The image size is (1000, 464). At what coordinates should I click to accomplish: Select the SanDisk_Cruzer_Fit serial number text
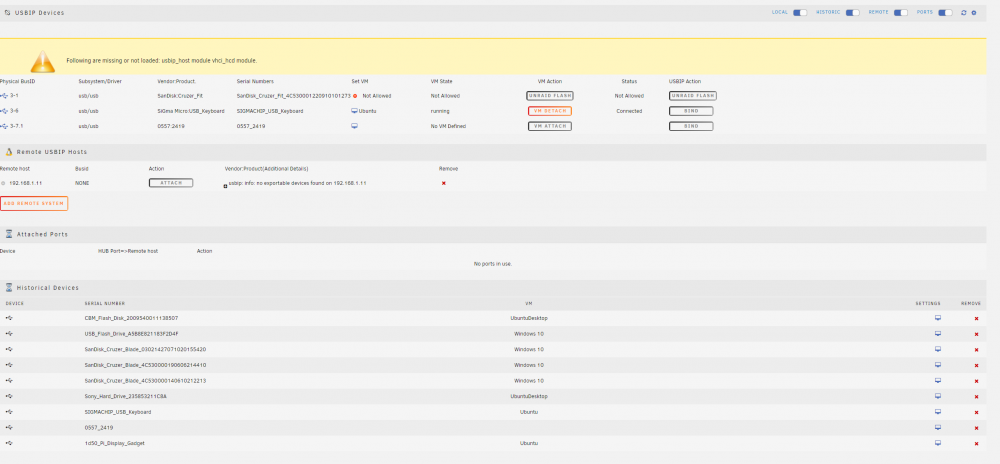pos(293,96)
